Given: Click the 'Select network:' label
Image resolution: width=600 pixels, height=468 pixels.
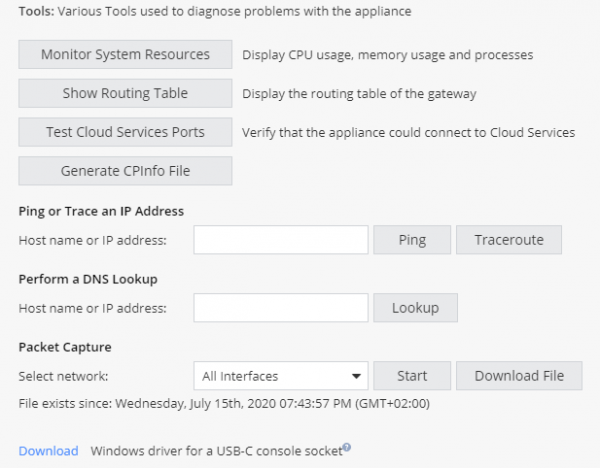Looking at the screenshot, I should 63,376.
